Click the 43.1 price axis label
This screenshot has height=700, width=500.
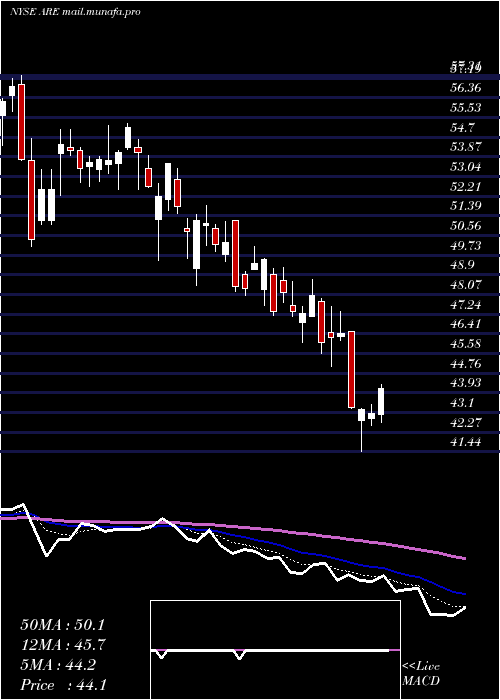462,402
